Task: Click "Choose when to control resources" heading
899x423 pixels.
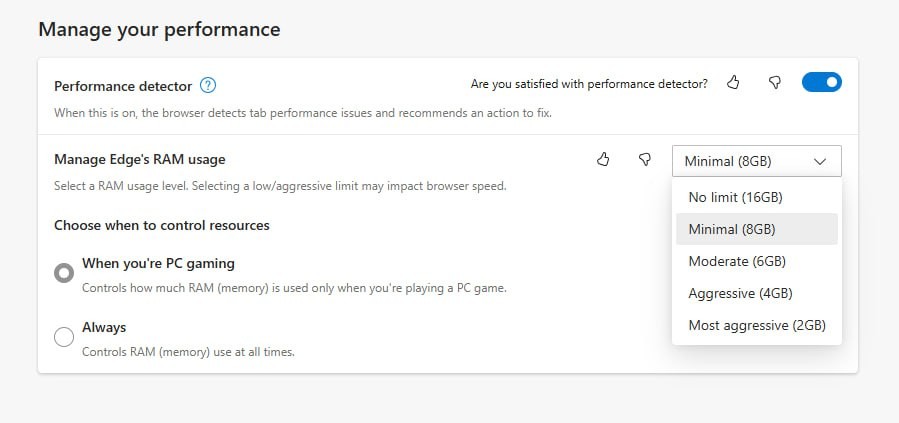Action: pos(161,225)
